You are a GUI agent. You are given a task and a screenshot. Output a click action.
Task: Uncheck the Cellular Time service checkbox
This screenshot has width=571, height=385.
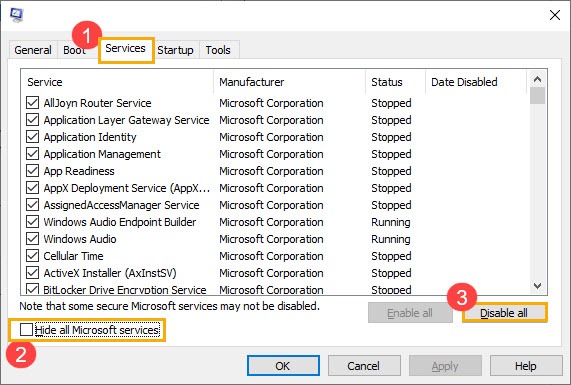tap(32, 256)
